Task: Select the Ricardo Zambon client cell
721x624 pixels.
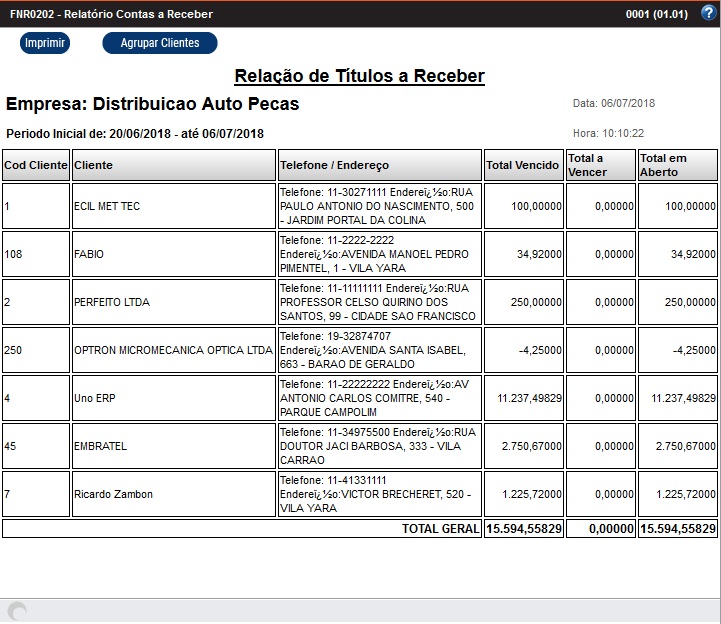Action: tap(173, 494)
